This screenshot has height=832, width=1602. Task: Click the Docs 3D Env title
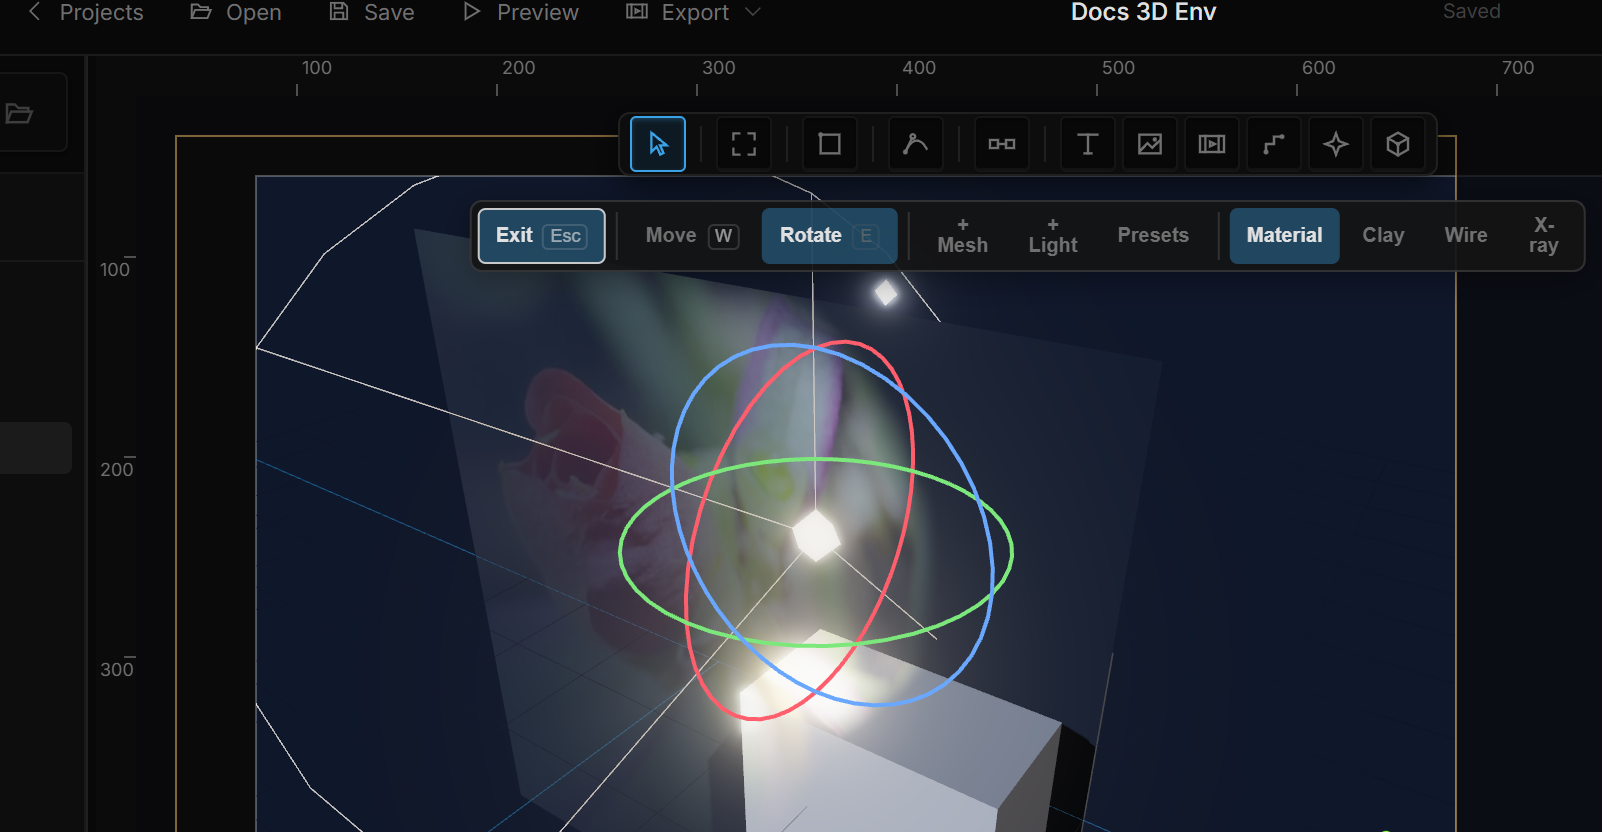pos(1143,12)
